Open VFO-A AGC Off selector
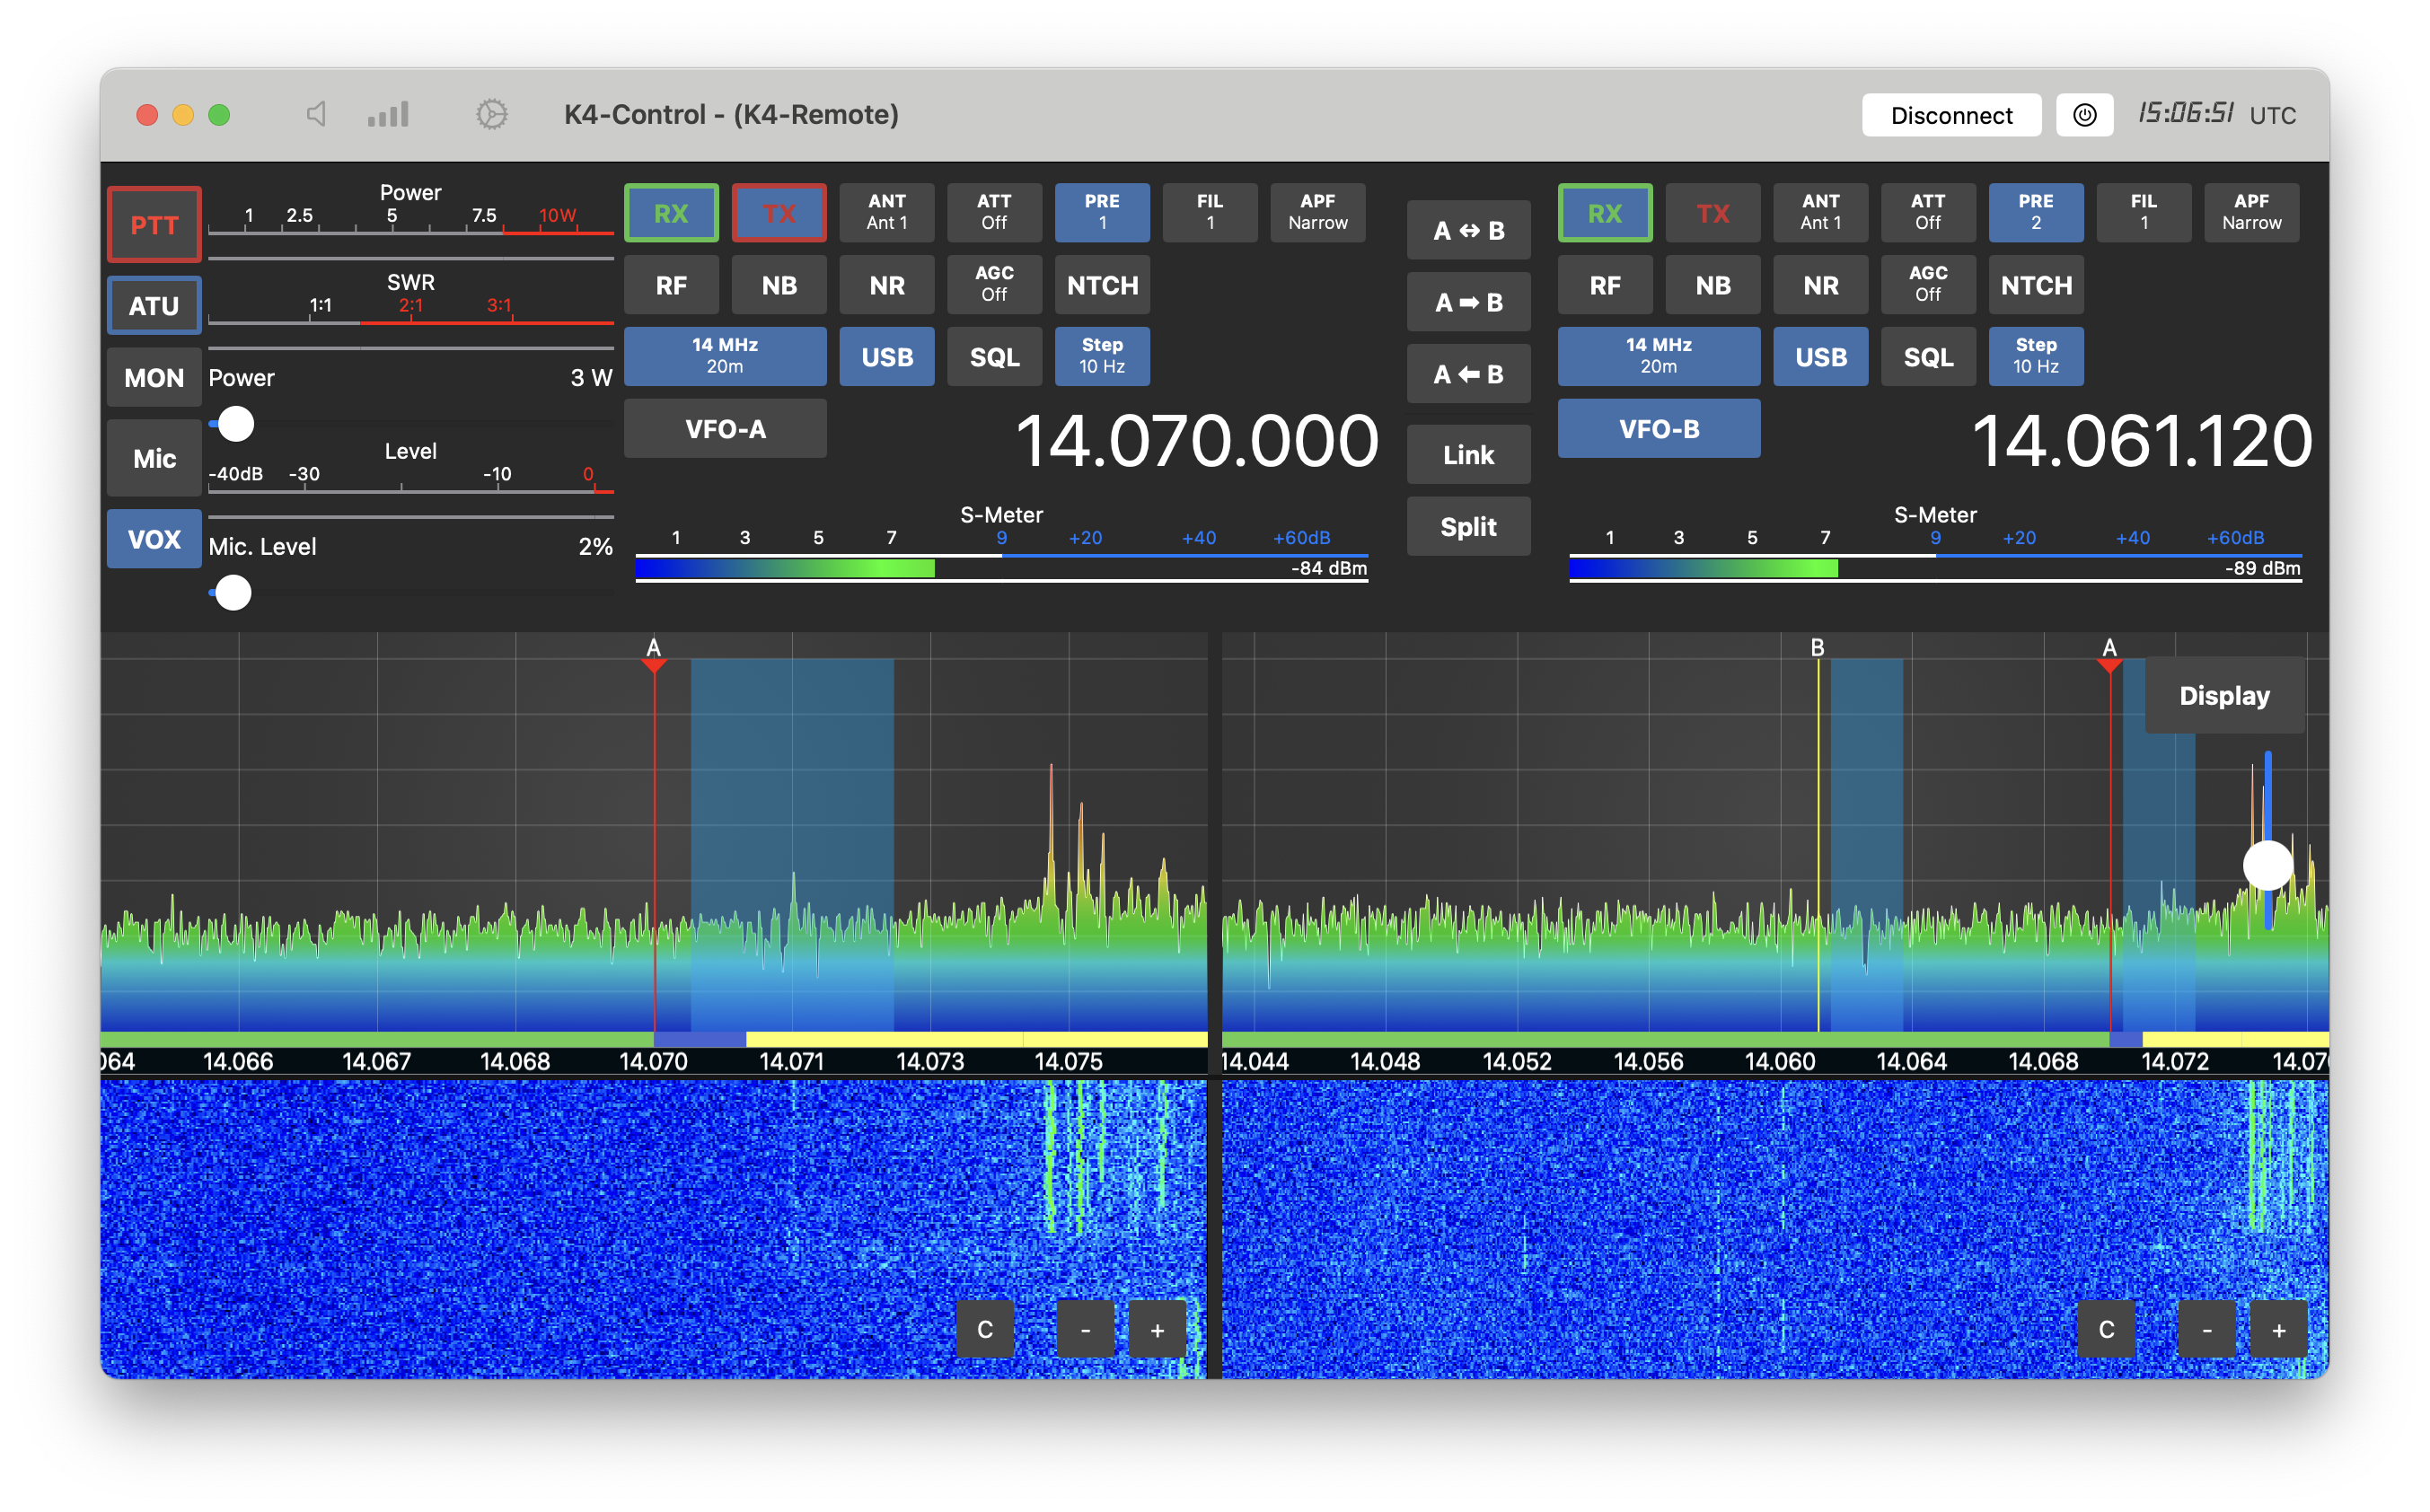 coord(994,285)
